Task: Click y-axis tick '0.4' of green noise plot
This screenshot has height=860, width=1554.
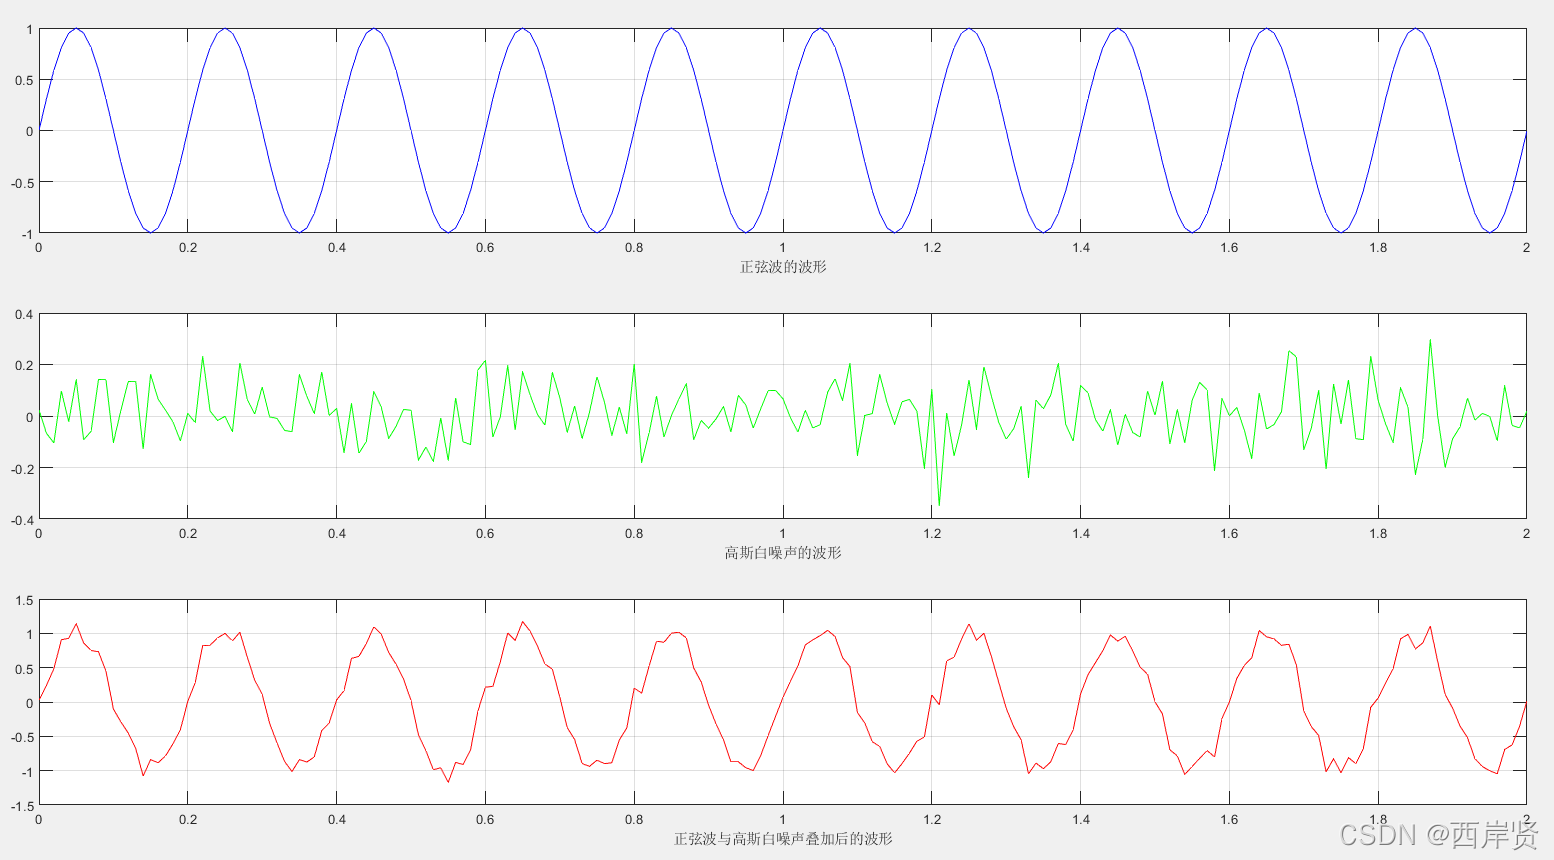Action: pyautogui.click(x=24, y=314)
